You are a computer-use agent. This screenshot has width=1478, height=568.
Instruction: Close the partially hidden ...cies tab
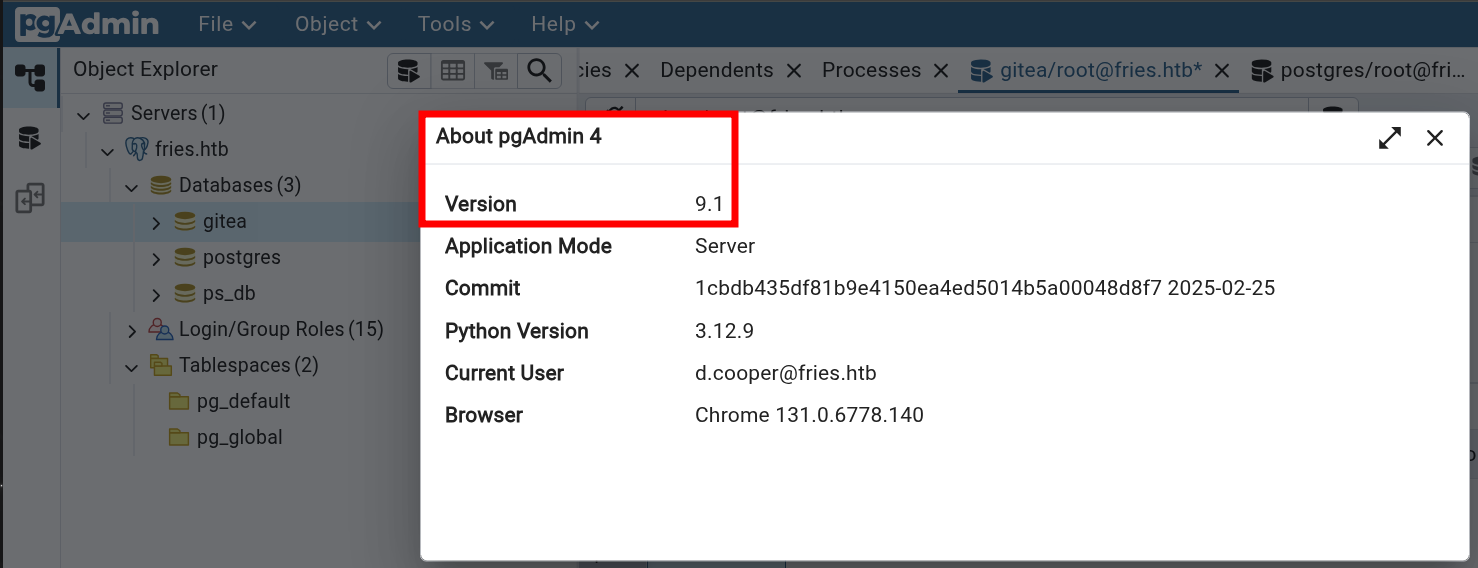[x=632, y=71]
